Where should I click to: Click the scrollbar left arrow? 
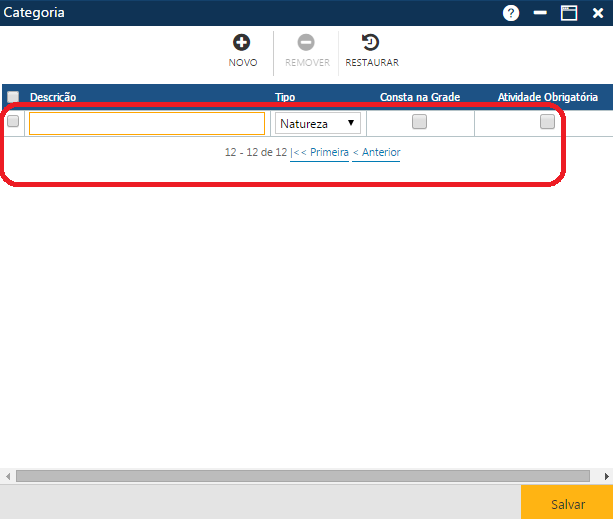pos(8,476)
